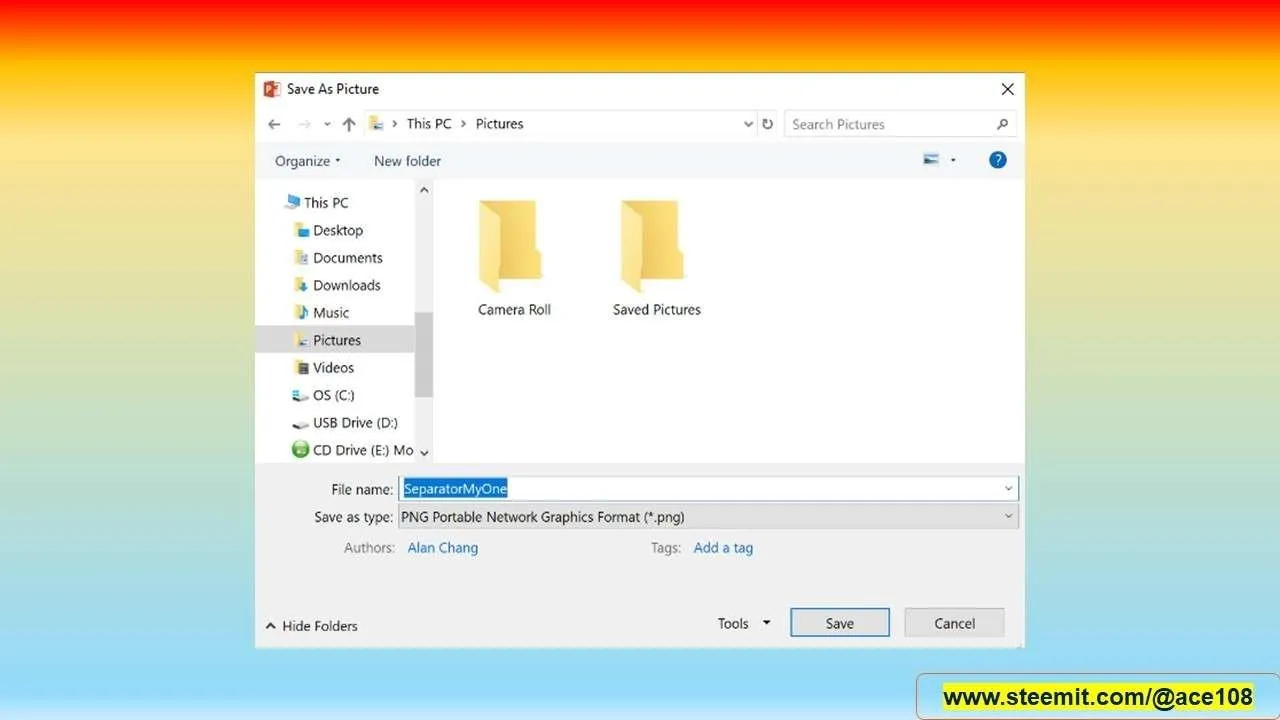Click the Refresh icon beside address bar
The image size is (1280, 720).
click(767, 124)
